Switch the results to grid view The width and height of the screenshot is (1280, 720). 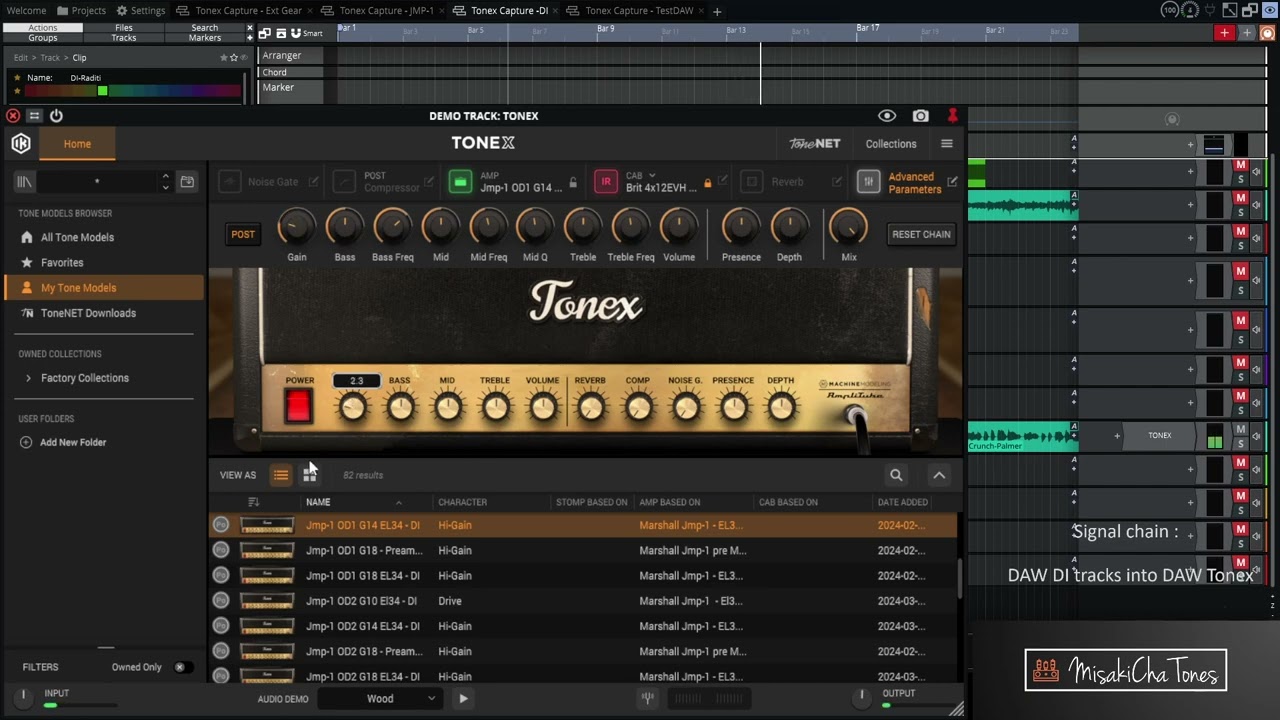coord(310,475)
